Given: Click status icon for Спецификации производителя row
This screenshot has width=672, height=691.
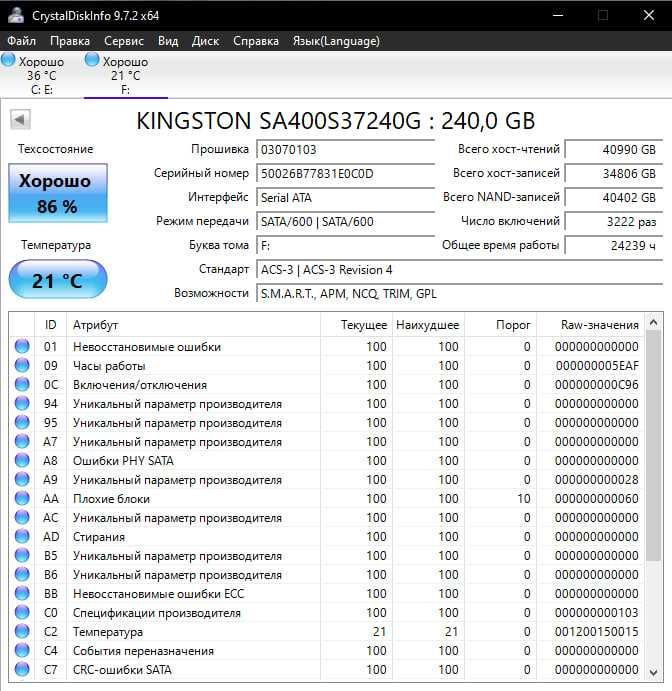Looking at the screenshot, I should (22, 612).
